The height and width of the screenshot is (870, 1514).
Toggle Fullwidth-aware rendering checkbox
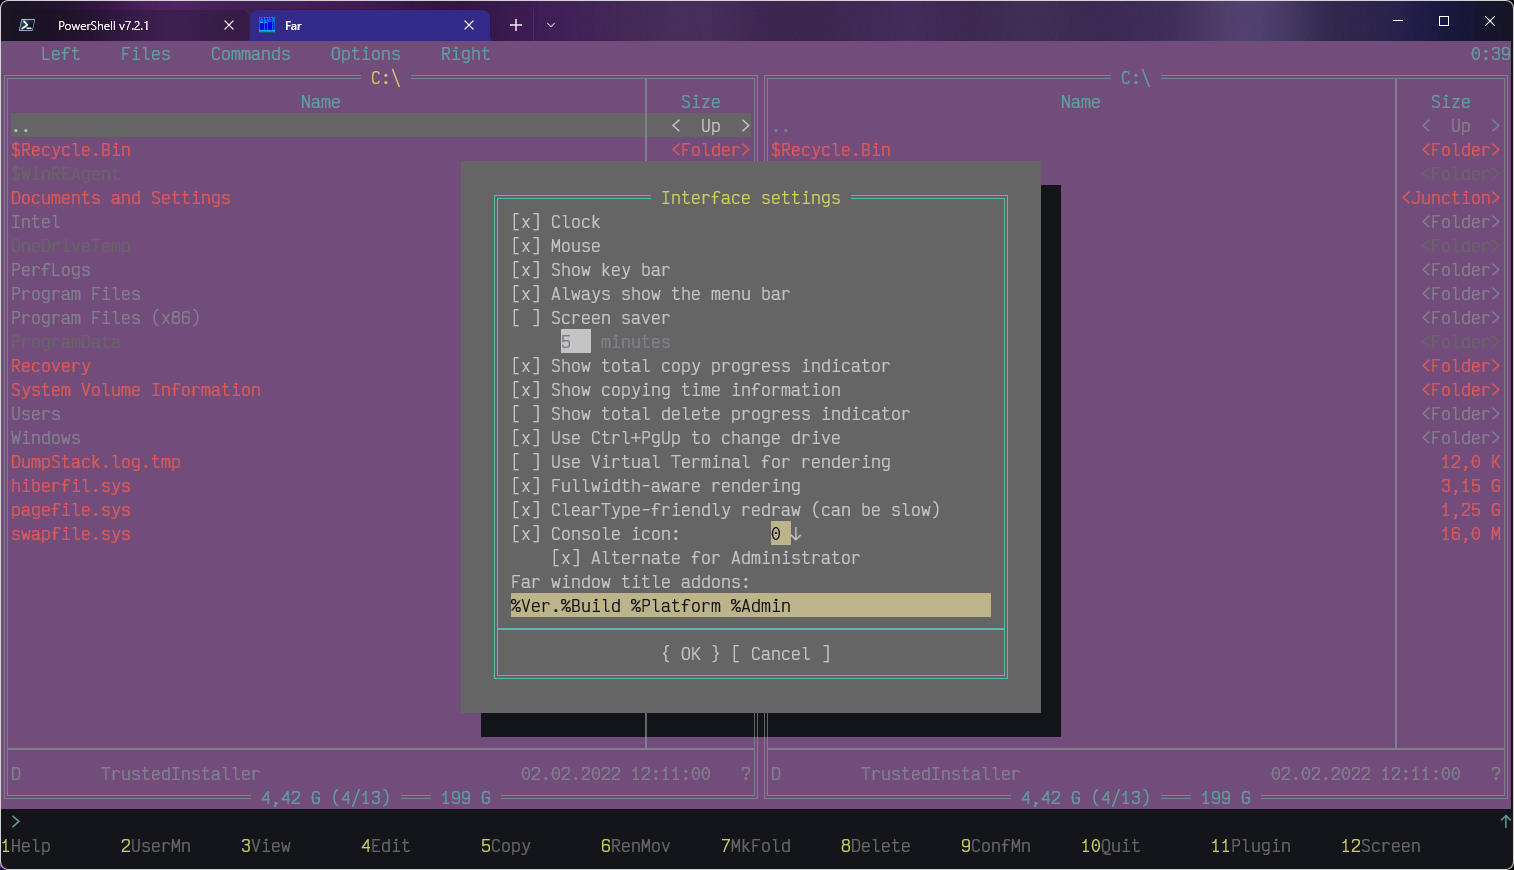click(526, 486)
